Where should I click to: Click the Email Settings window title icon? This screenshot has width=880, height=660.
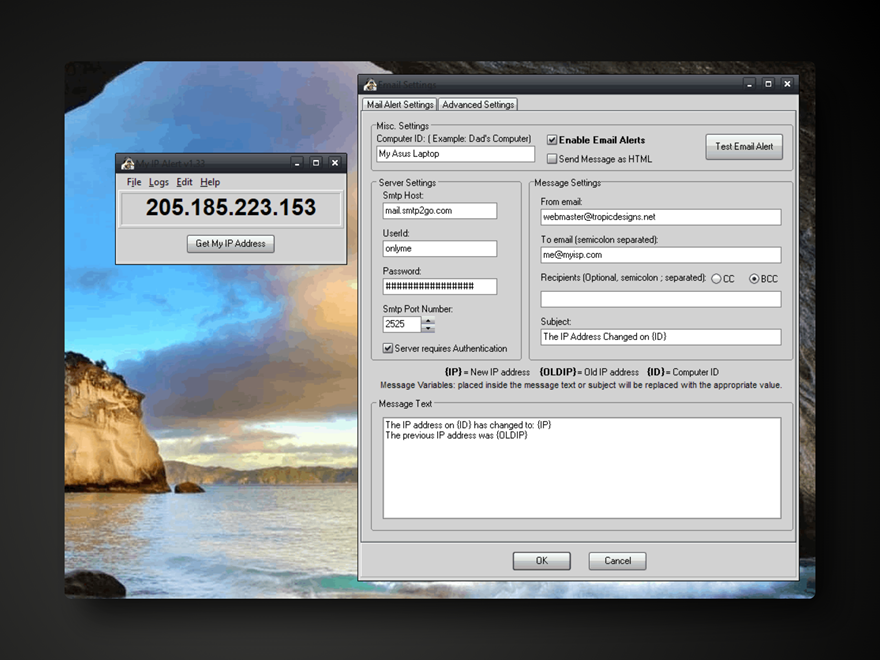[x=370, y=84]
